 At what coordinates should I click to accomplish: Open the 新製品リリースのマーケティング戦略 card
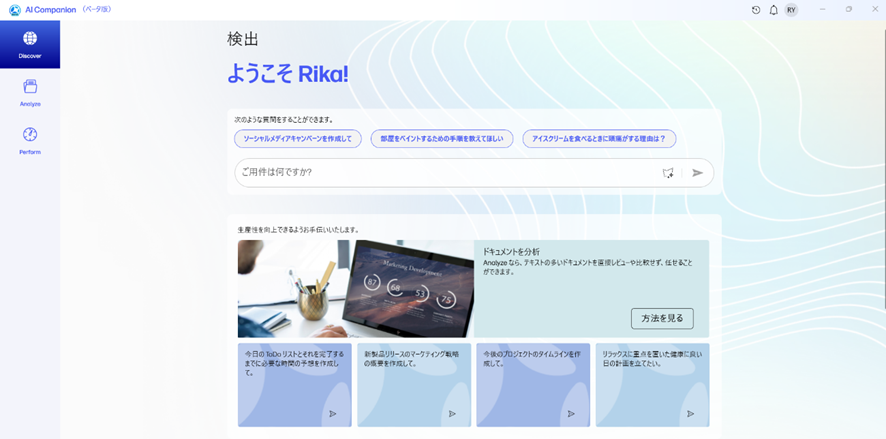[x=414, y=385]
